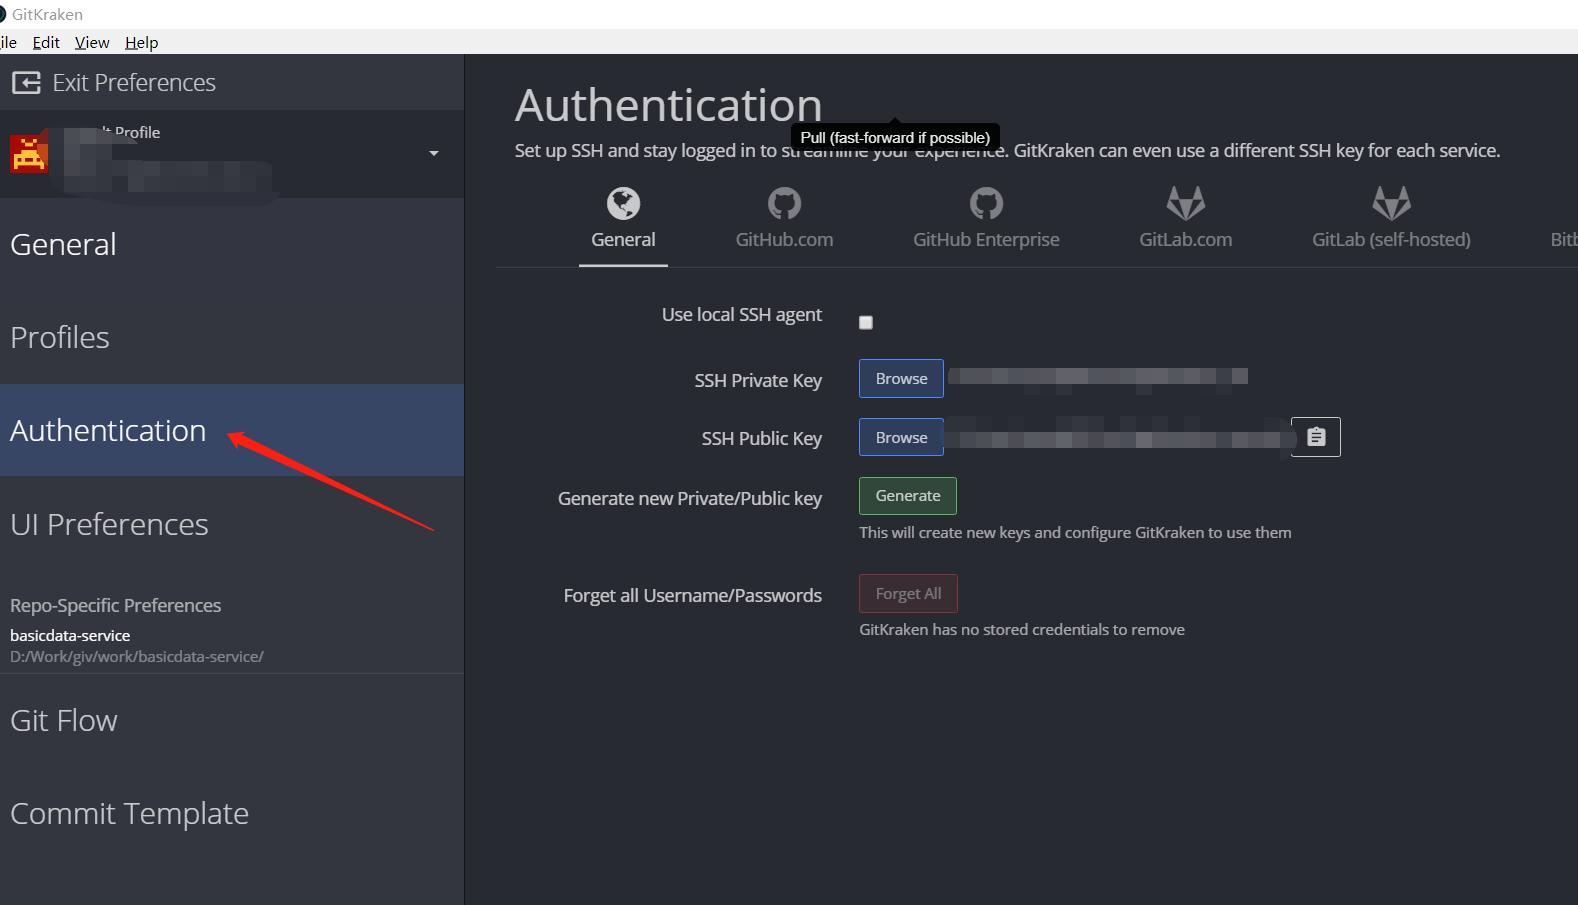Click Generate new key pair button
Image resolution: width=1578 pixels, height=905 pixels.
pos(908,496)
